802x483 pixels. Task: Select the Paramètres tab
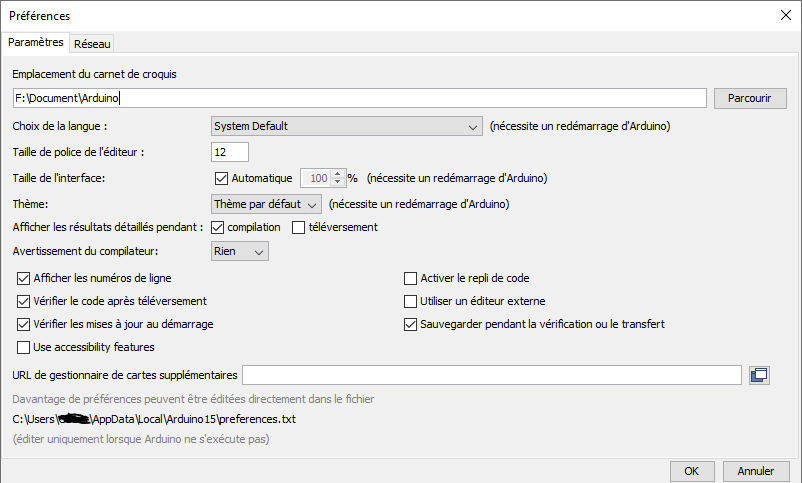36,42
